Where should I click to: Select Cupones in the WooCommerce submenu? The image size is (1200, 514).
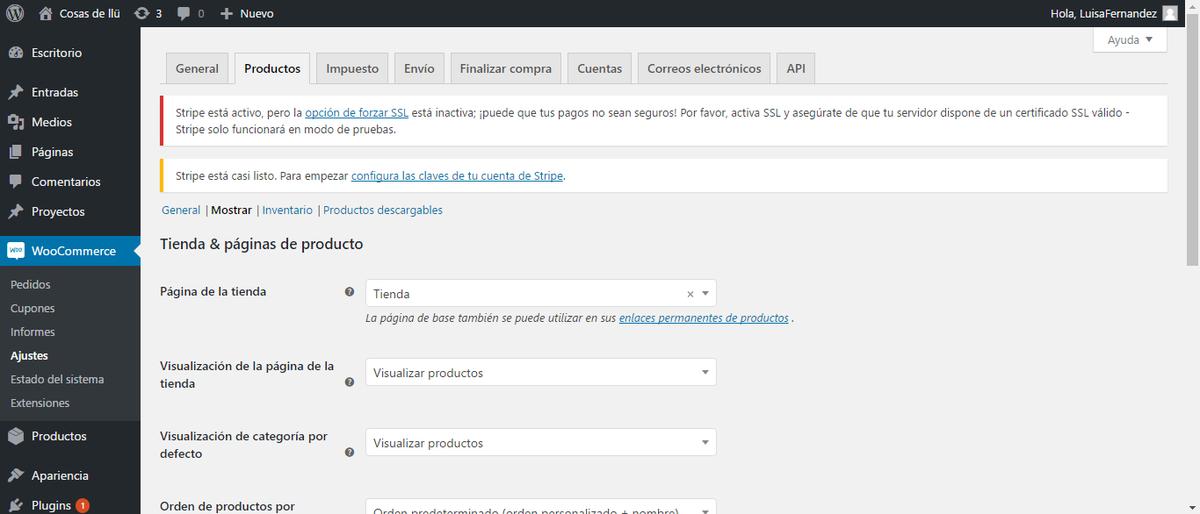tap(33, 308)
